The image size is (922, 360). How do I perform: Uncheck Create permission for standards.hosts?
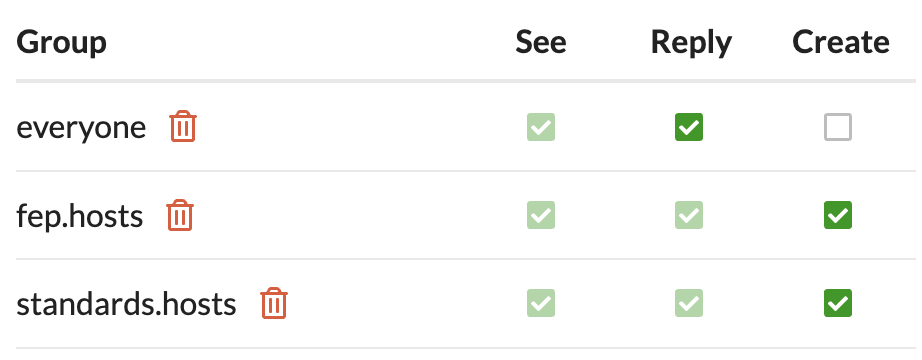coord(838,303)
